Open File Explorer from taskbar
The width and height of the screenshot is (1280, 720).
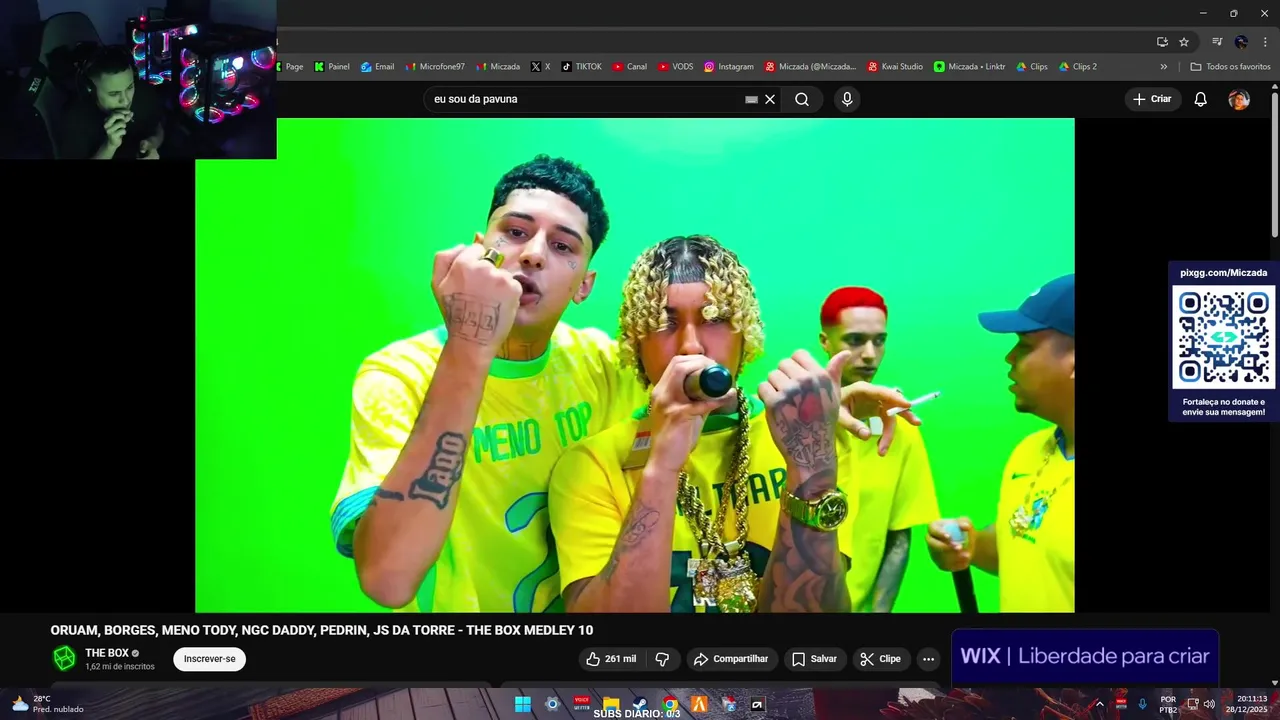point(611,704)
